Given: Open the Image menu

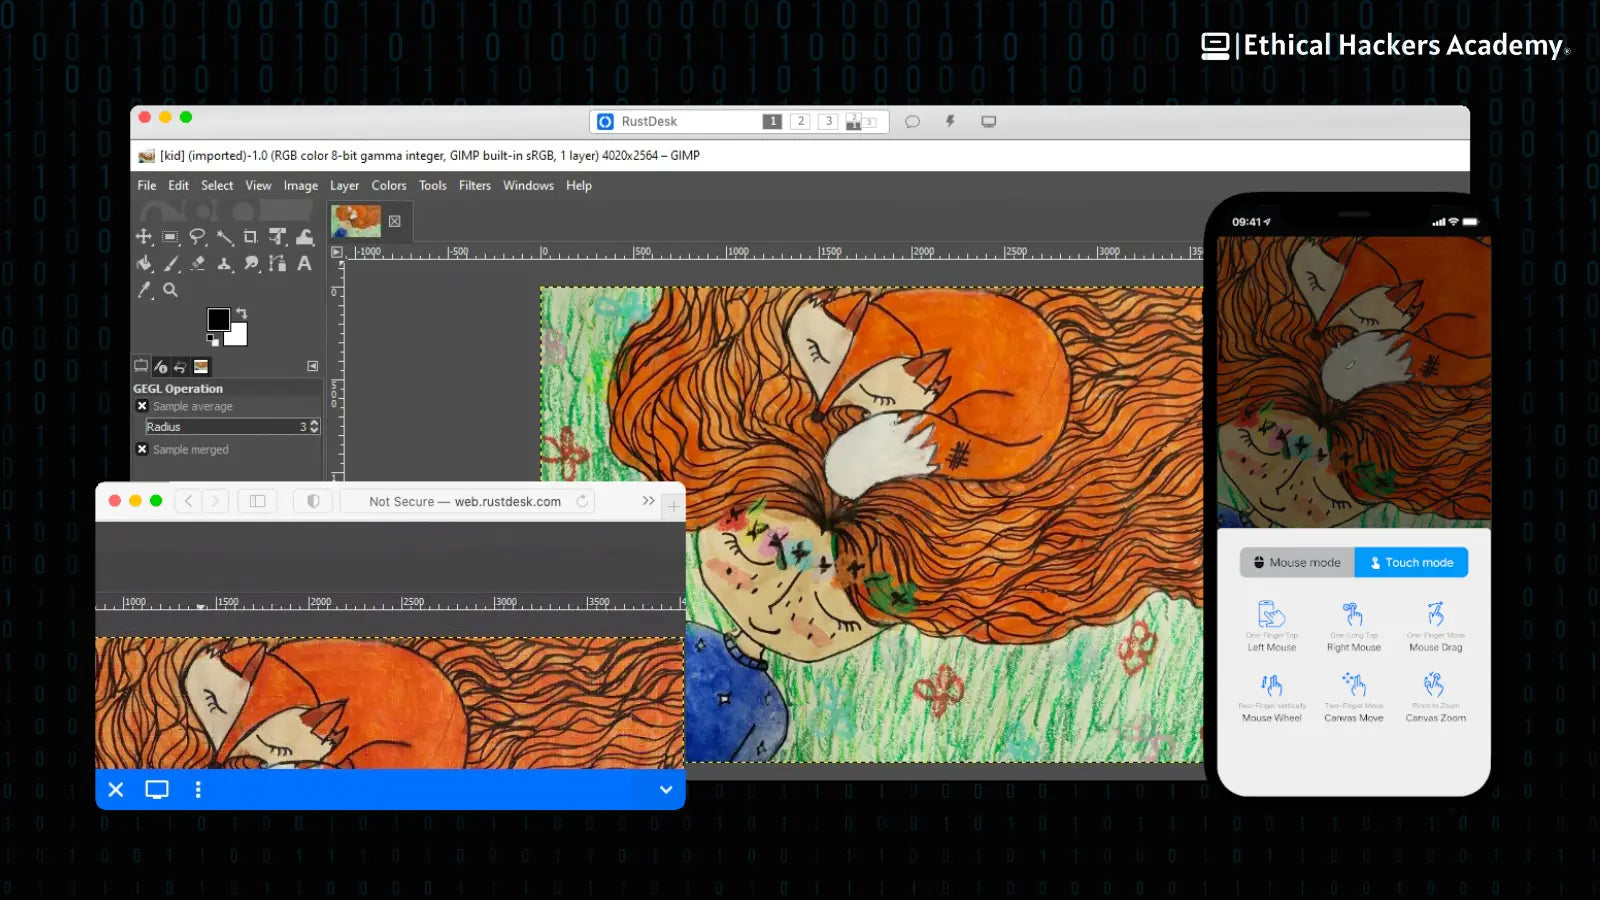Looking at the screenshot, I should click(x=300, y=186).
